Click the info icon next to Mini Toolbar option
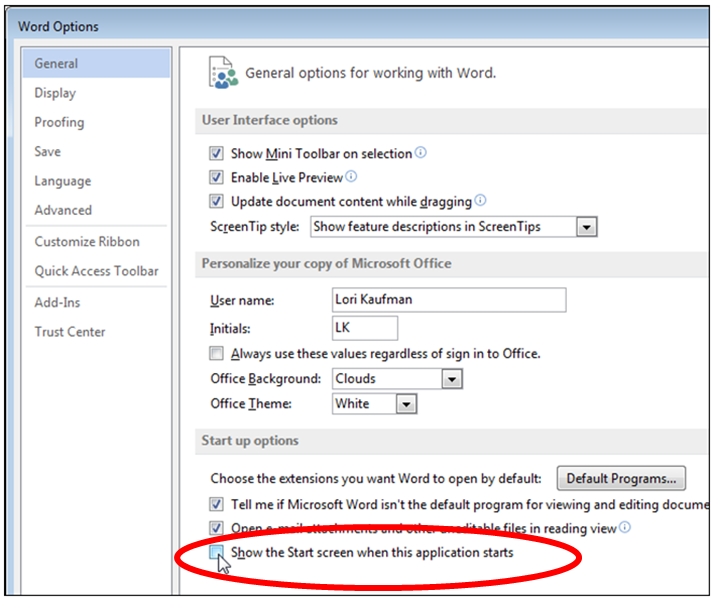 coord(421,153)
